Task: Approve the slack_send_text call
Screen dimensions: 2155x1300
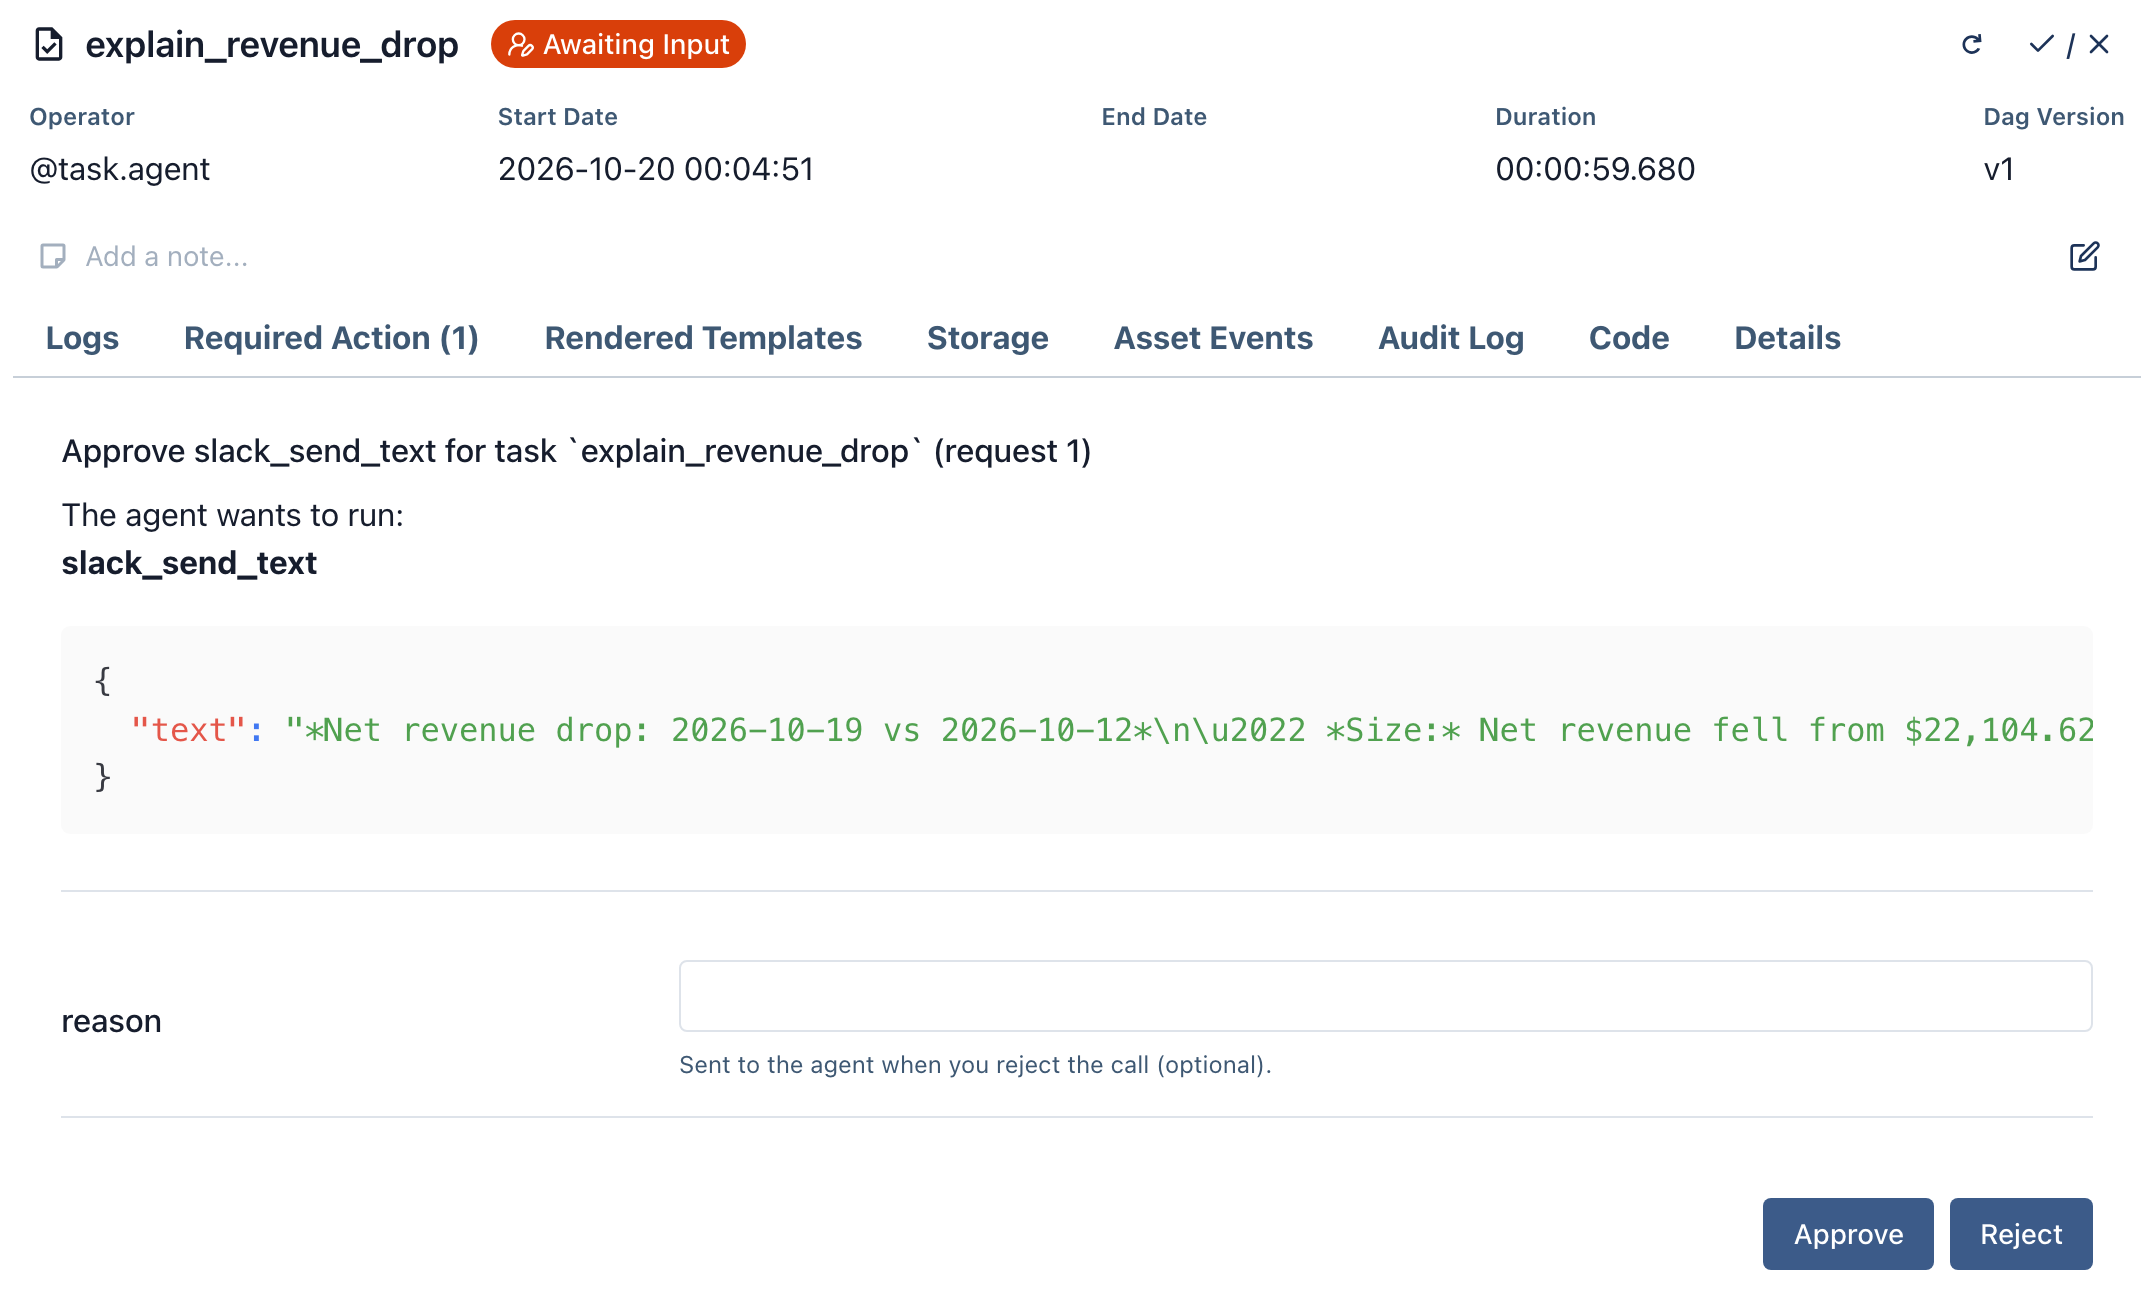Action: pos(1848,1234)
